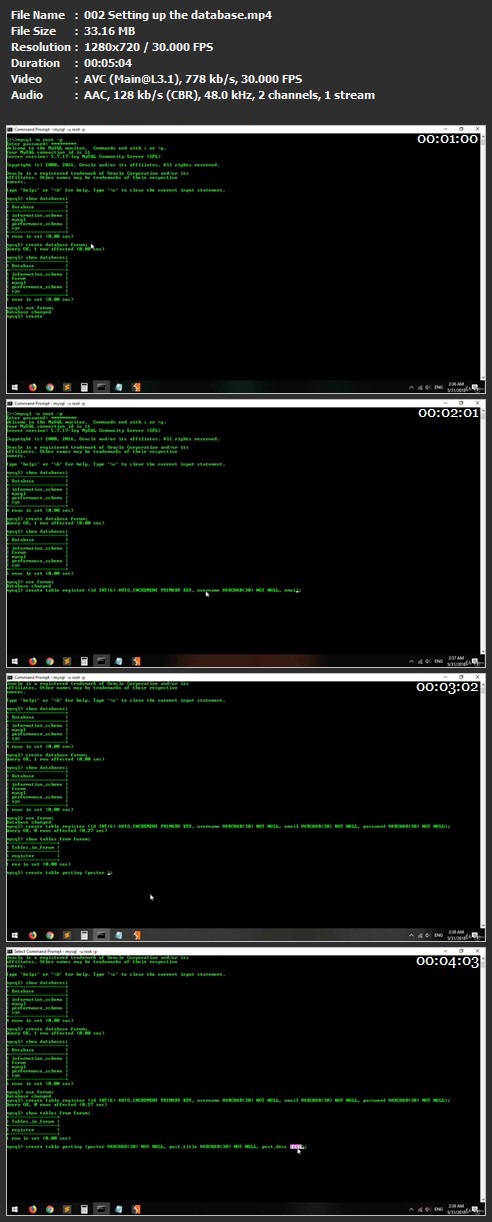Click the Windows Start button in the second frame

coord(14,660)
